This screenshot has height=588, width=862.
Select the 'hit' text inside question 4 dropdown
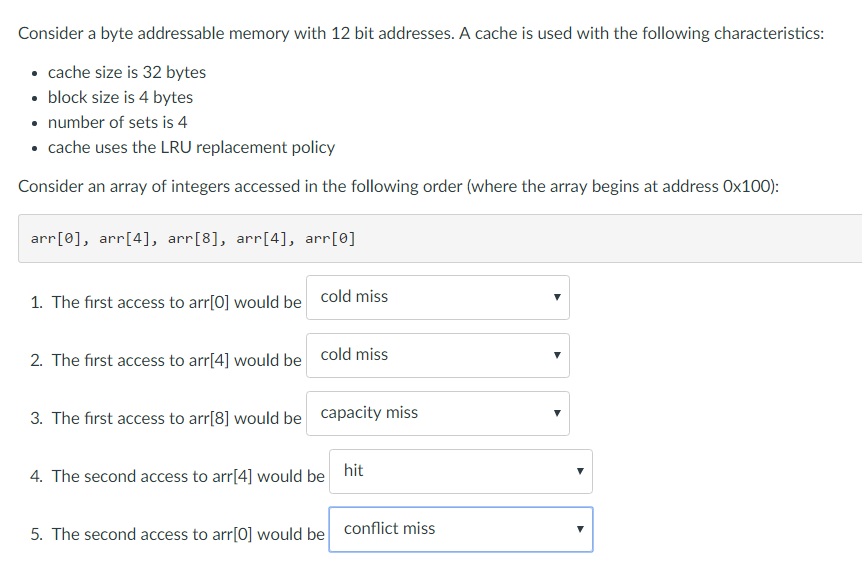[351, 469]
